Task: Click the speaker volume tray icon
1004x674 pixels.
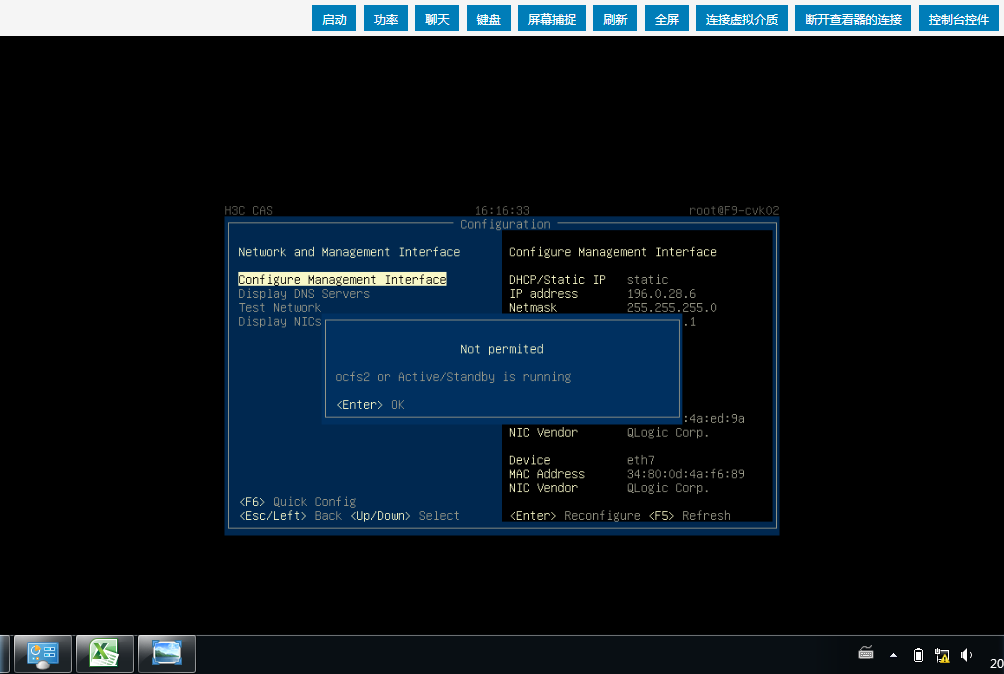Action: [966, 655]
